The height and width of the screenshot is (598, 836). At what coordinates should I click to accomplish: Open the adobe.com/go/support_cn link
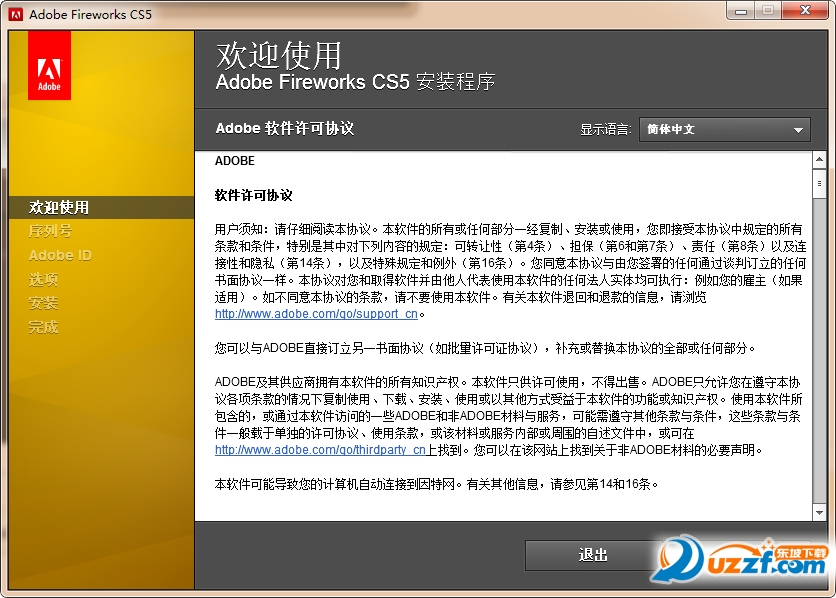[x=316, y=314]
